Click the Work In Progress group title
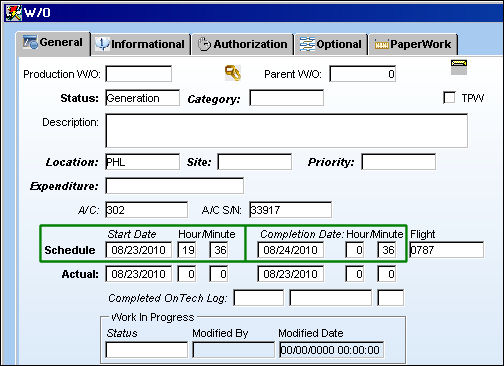 pos(152,317)
